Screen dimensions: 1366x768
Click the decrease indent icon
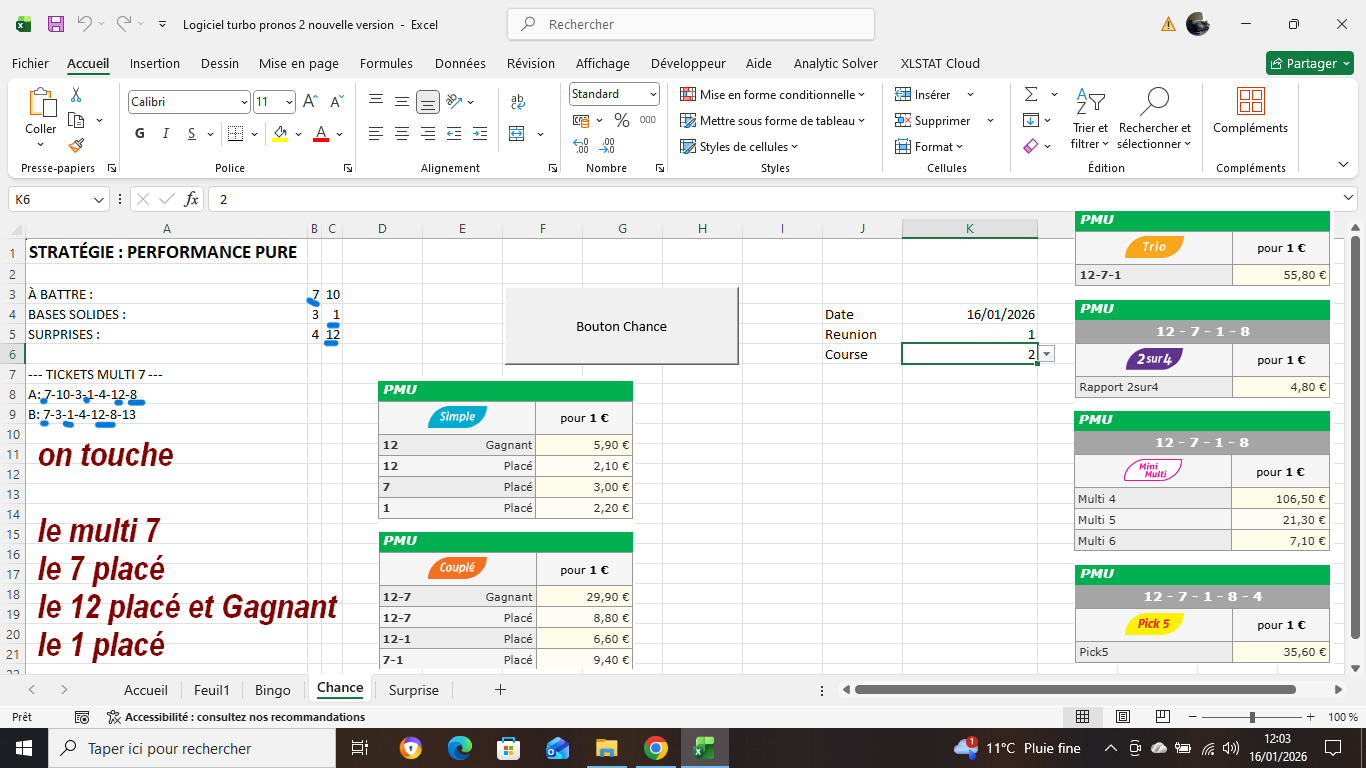(455, 134)
